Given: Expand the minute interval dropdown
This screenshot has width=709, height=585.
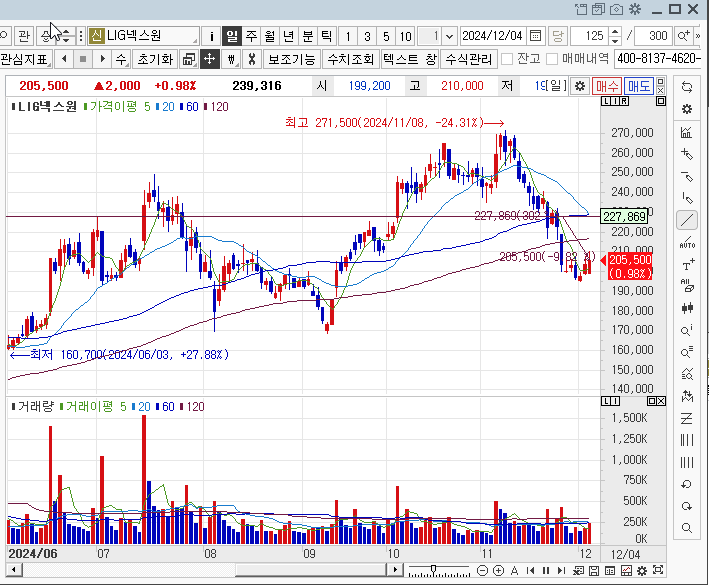Looking at the screenshot, I should pos(447,35).
